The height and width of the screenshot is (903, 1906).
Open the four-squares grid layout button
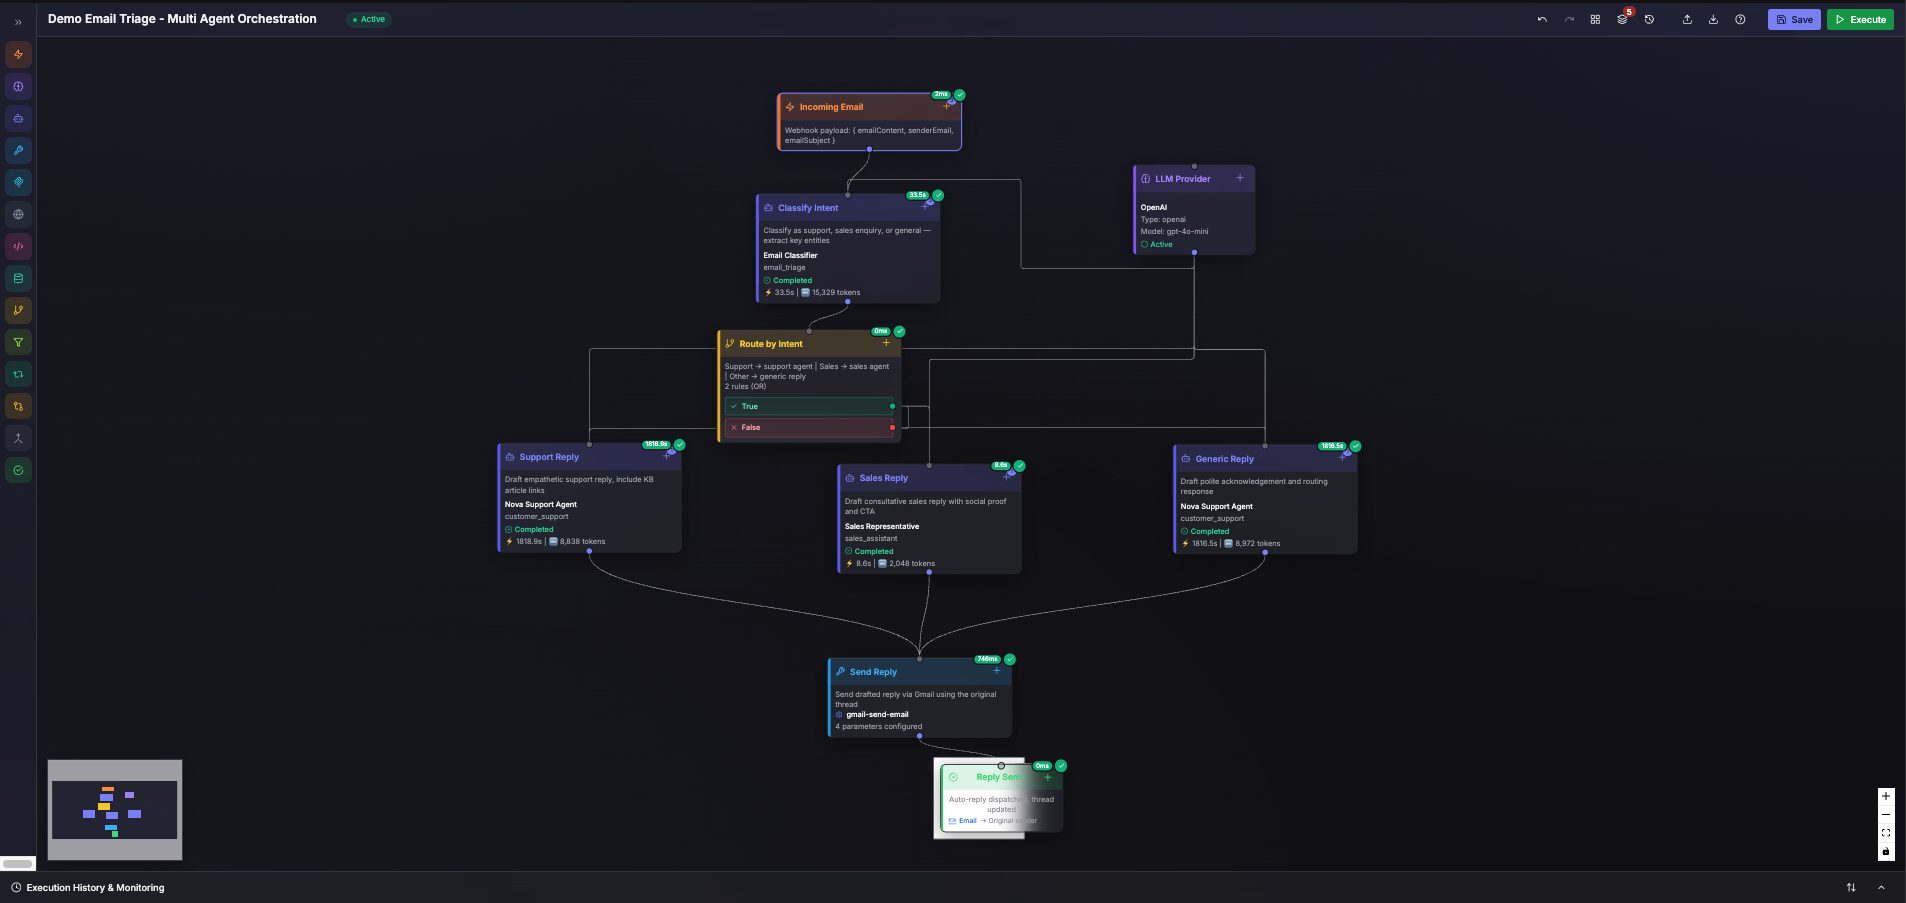click(x=1595, y=19)
